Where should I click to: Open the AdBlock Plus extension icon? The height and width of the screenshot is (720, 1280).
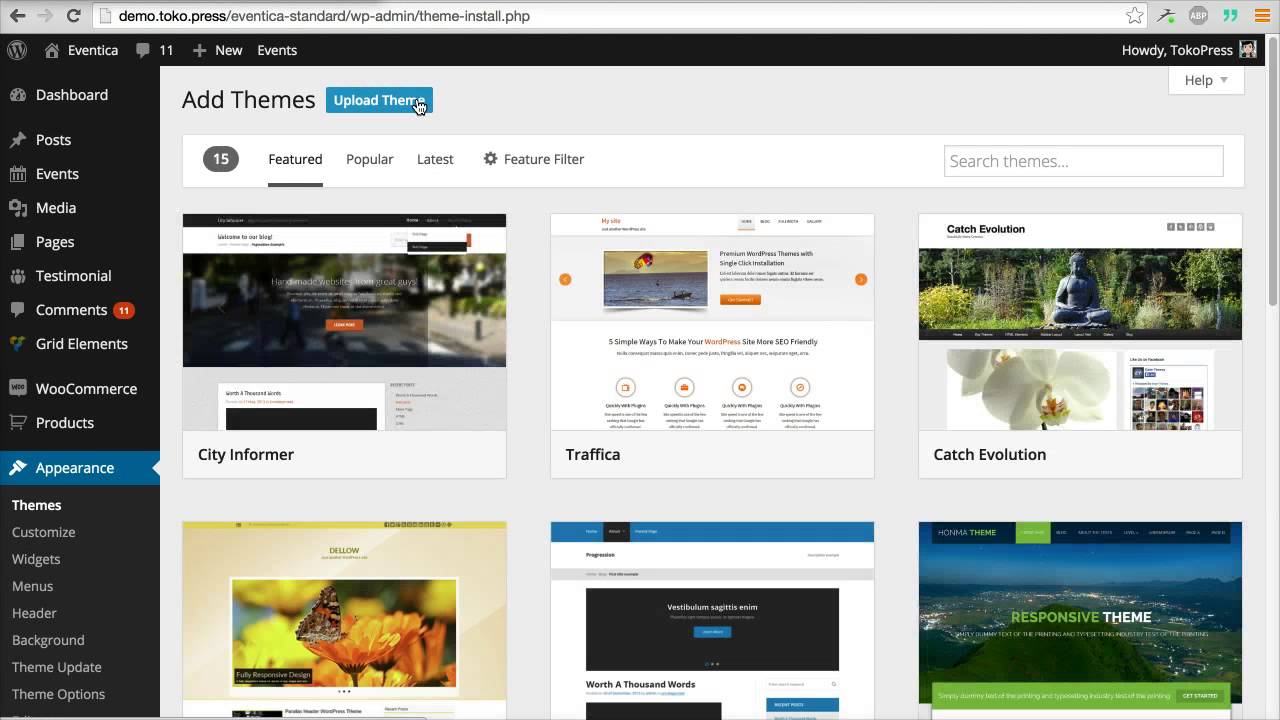[x=1198, y=15]
